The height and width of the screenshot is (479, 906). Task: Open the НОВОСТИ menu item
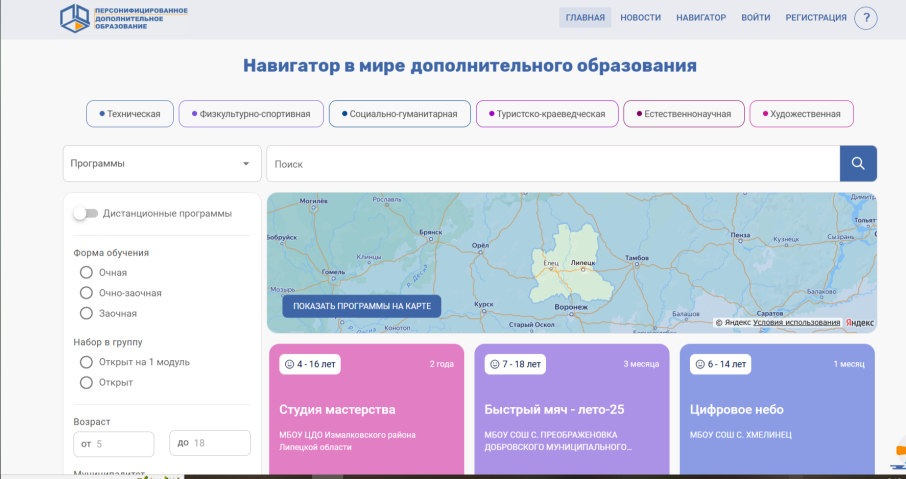coord(640,18)
